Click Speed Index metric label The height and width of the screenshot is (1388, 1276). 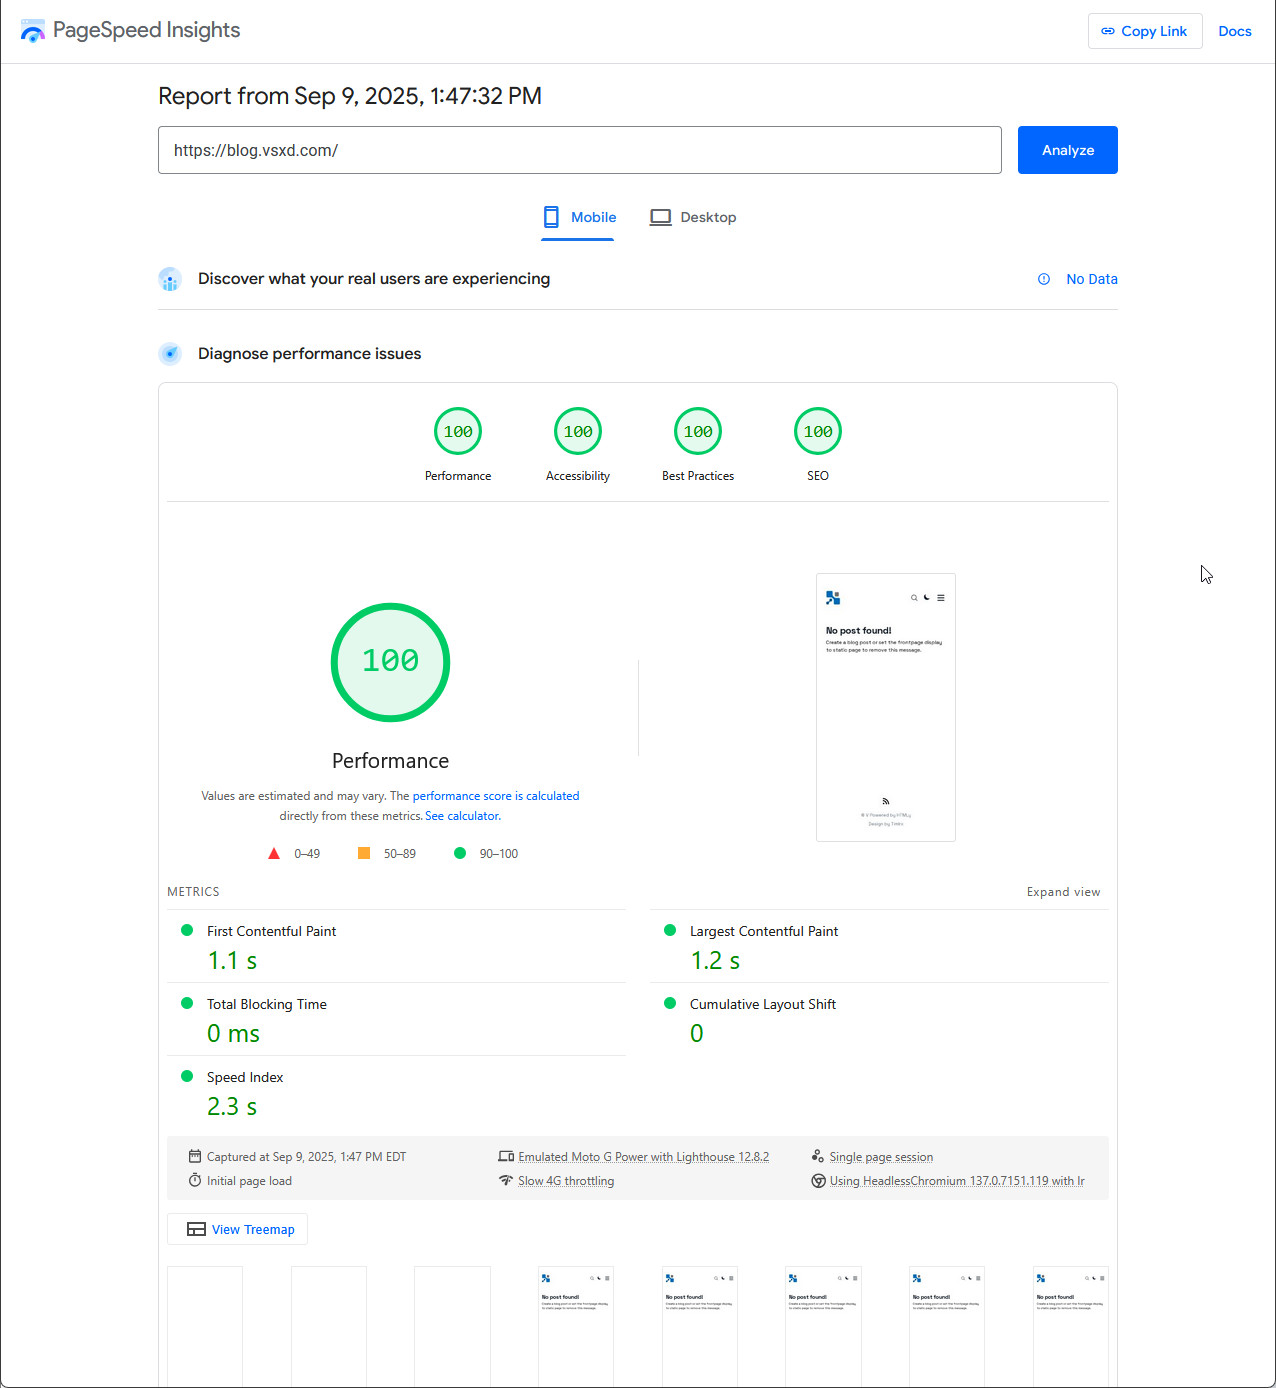pos(245,1077)
